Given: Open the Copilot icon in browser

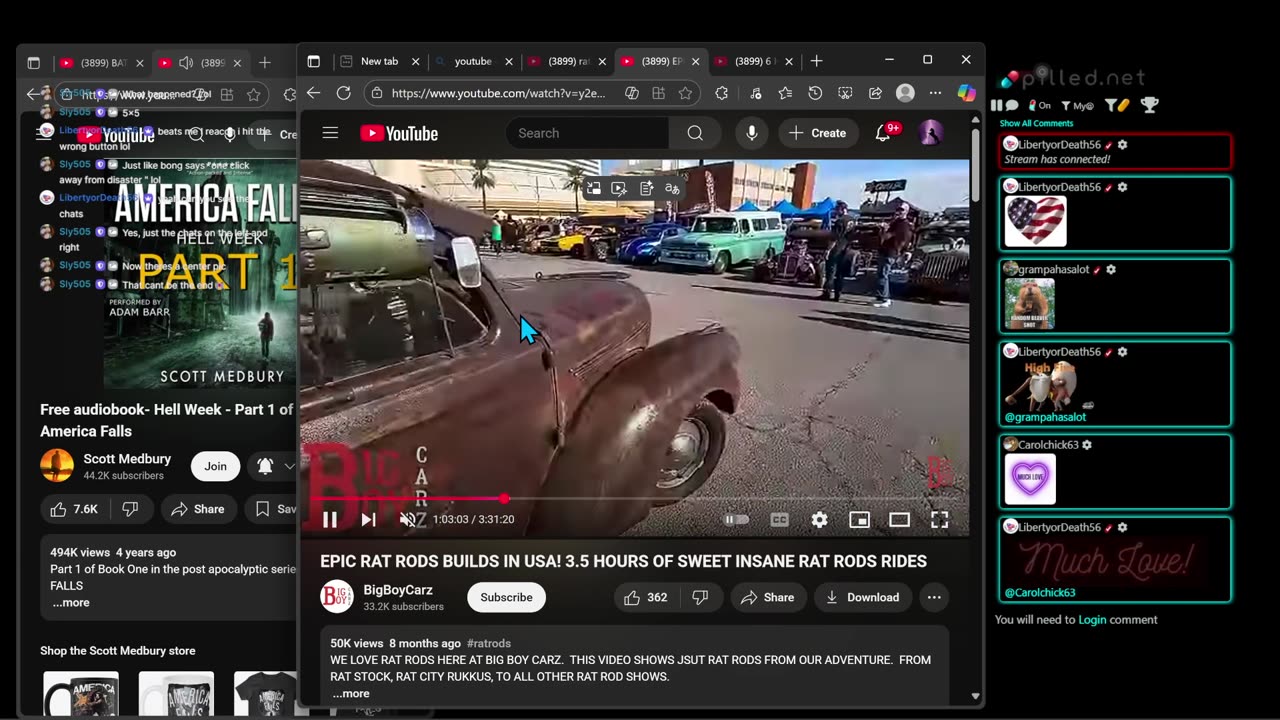Looking at the screenshot, I should tap(966, 93).
